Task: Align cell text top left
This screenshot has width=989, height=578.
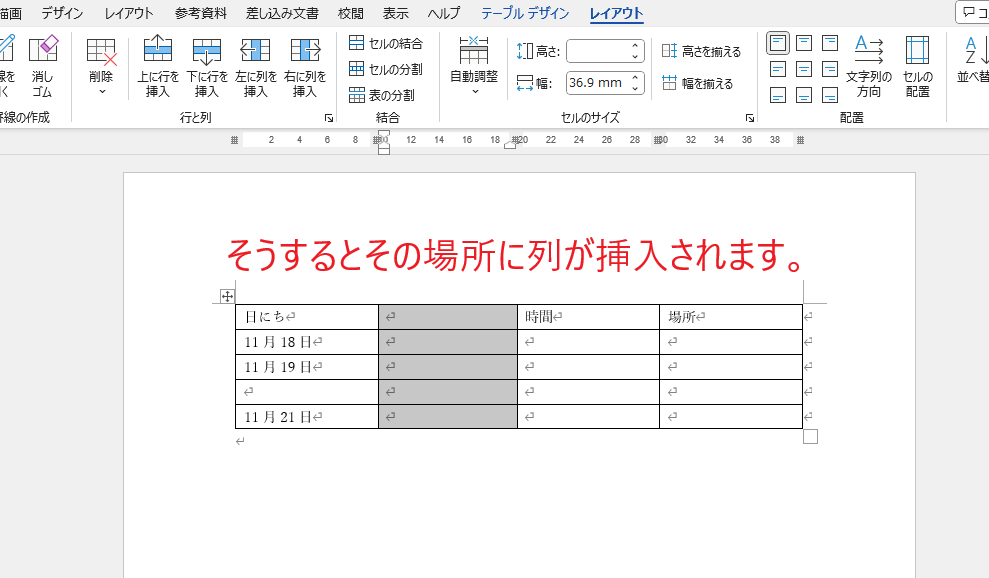Action: 778,43
